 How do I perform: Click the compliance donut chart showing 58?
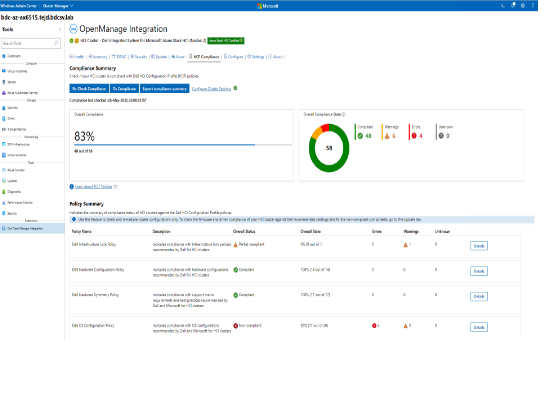(329, 148)
